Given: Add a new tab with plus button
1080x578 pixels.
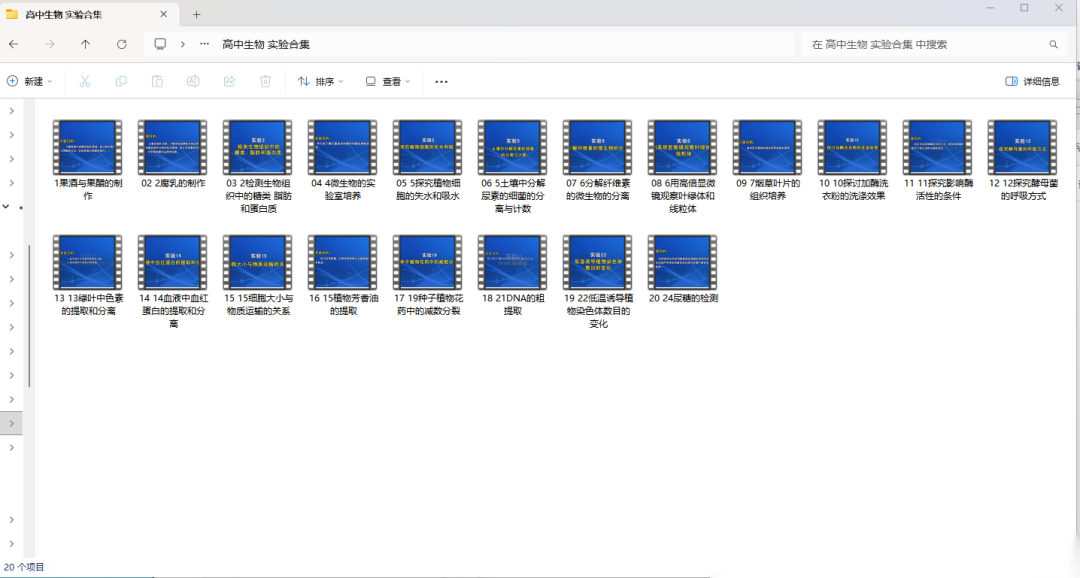Looking at the screenshot, I should click(197, 14).
